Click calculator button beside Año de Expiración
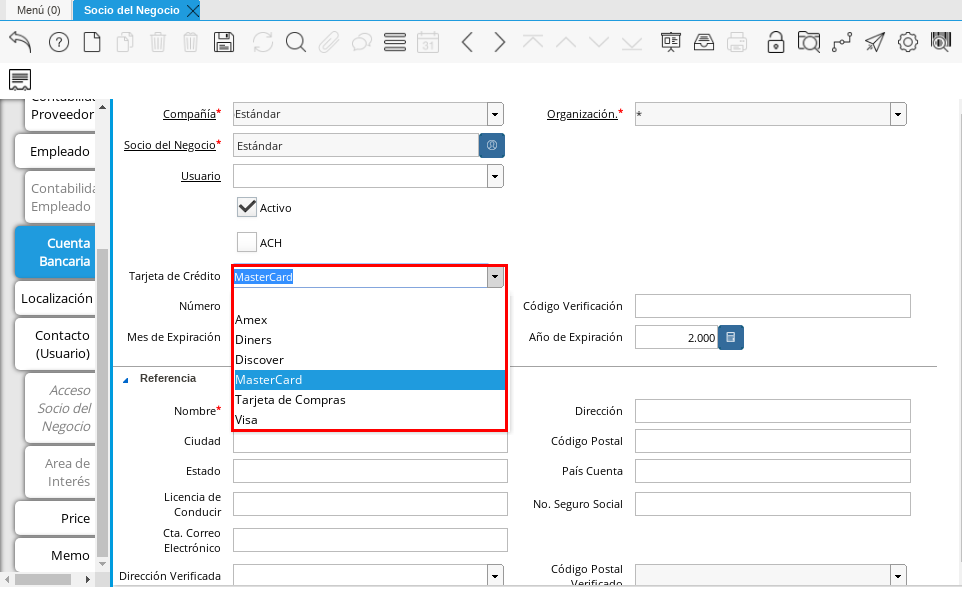The height and width of the screenshot is (591, 962). 731,338
